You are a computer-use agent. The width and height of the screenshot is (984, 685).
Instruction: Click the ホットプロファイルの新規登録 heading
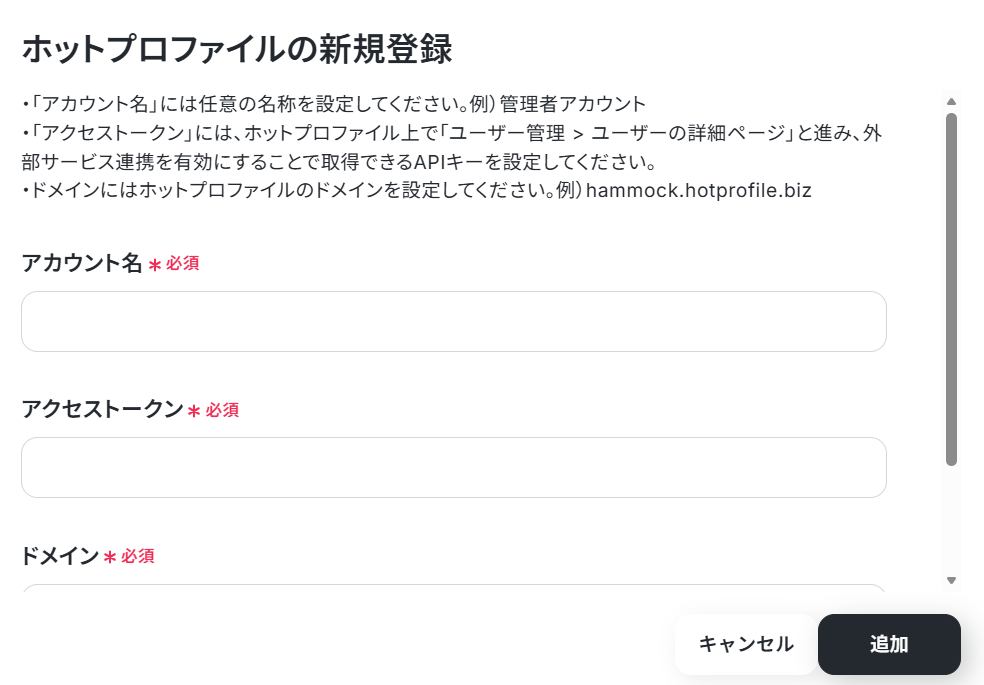237,49
